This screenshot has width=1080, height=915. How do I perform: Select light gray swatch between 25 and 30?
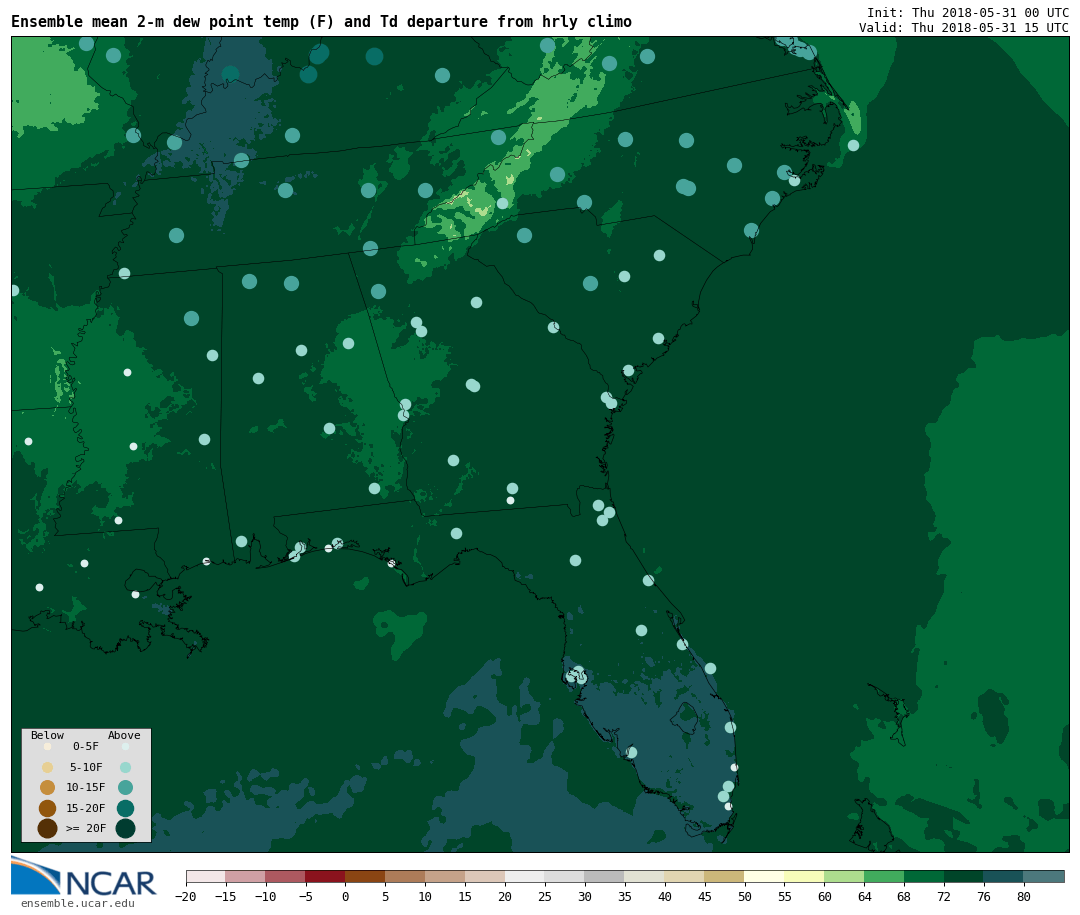coord(565,876)
